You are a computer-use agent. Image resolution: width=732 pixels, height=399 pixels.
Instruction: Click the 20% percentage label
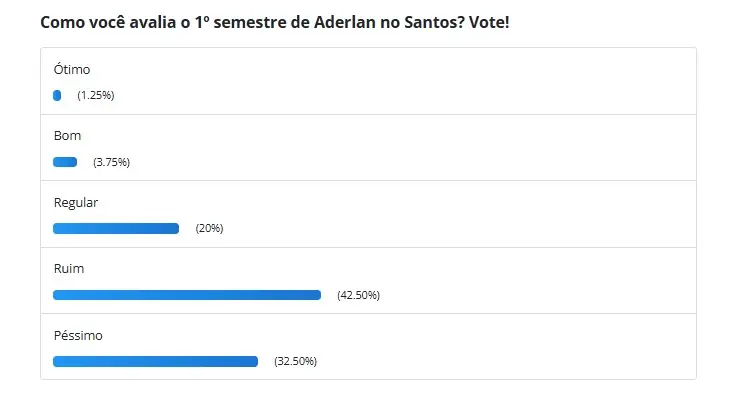click(209, 229)
